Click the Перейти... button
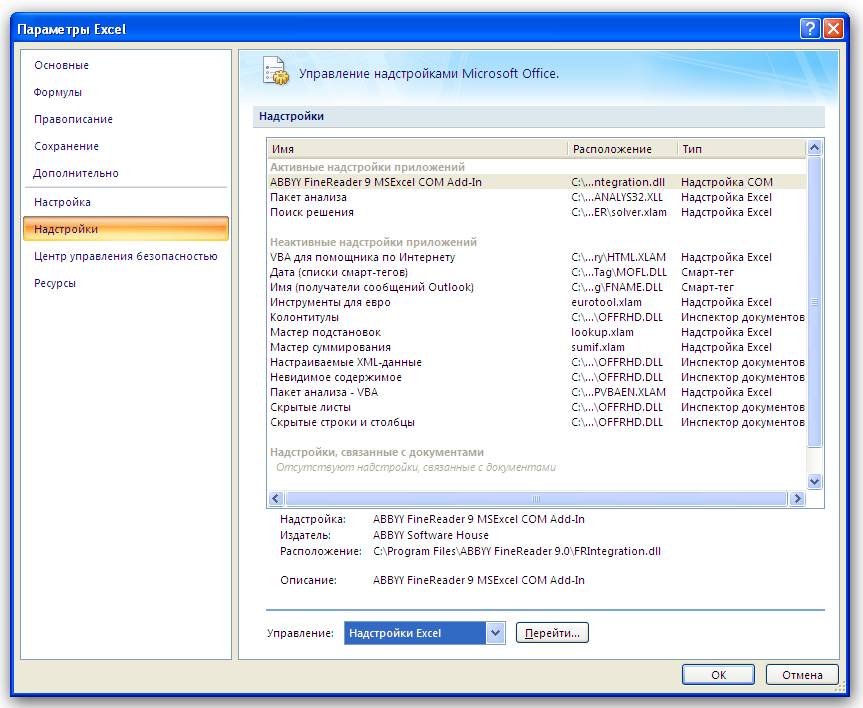 coord(552,633)
